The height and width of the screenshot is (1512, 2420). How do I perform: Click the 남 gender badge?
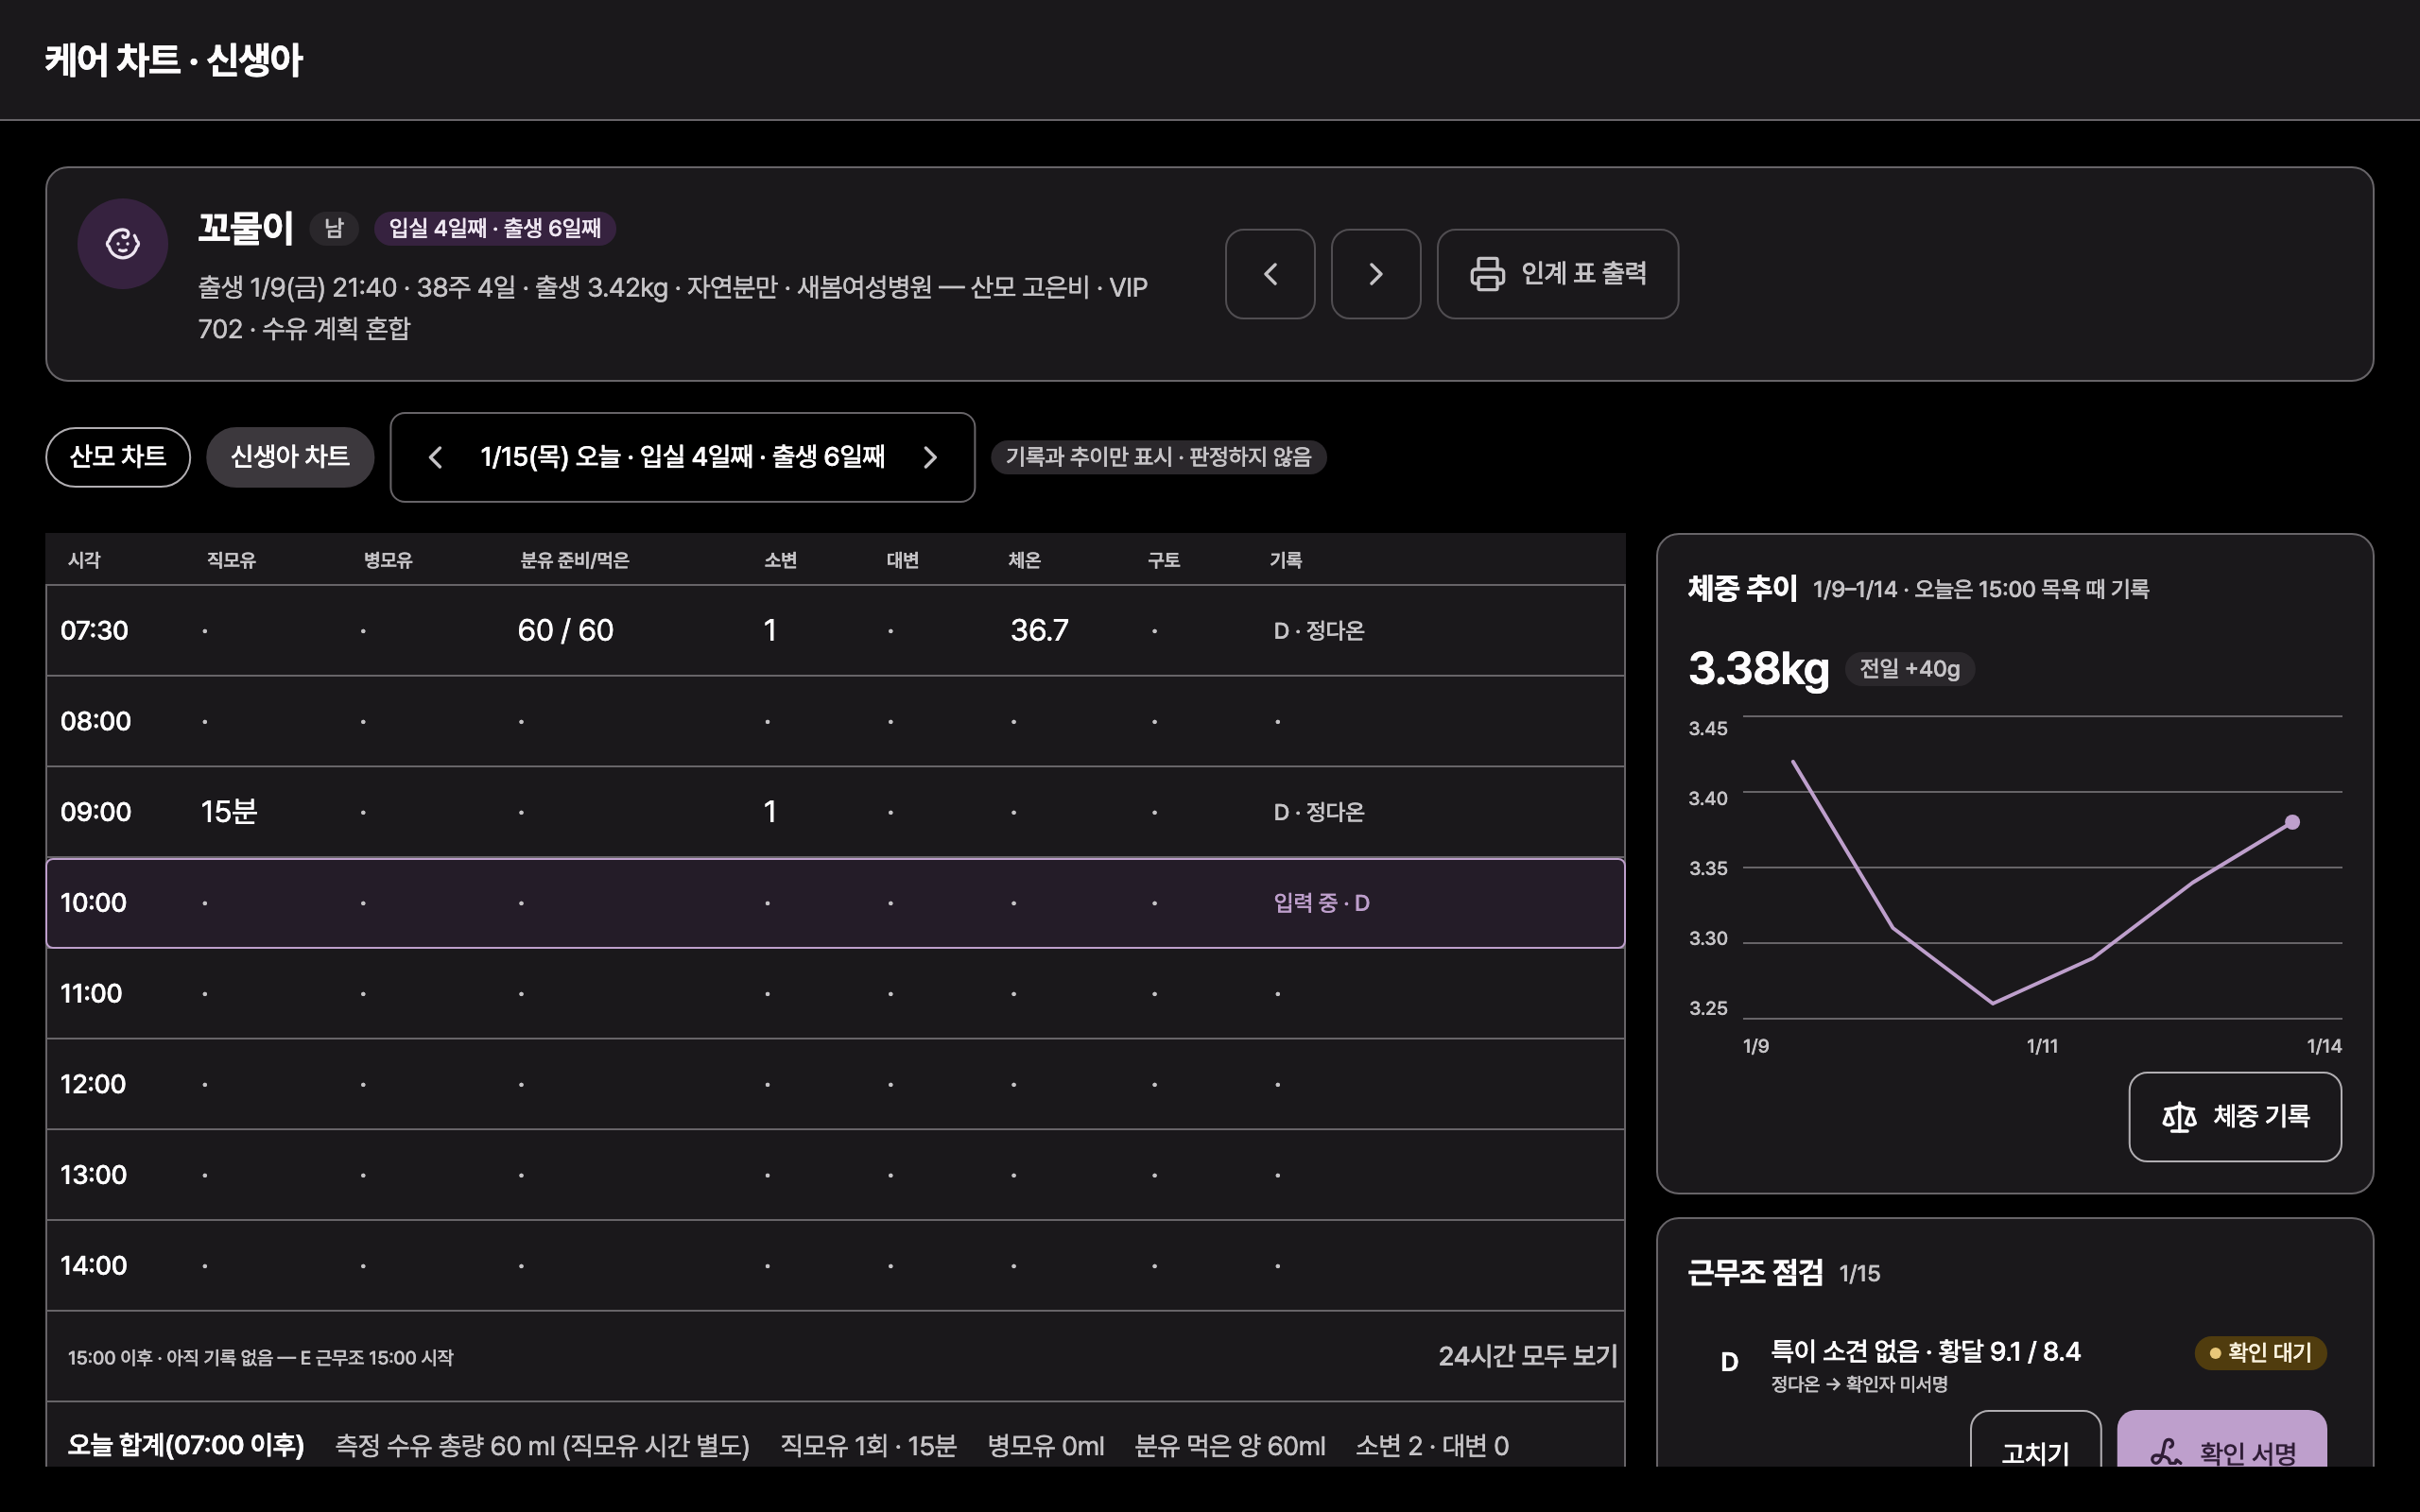click(x=334, y=228)
